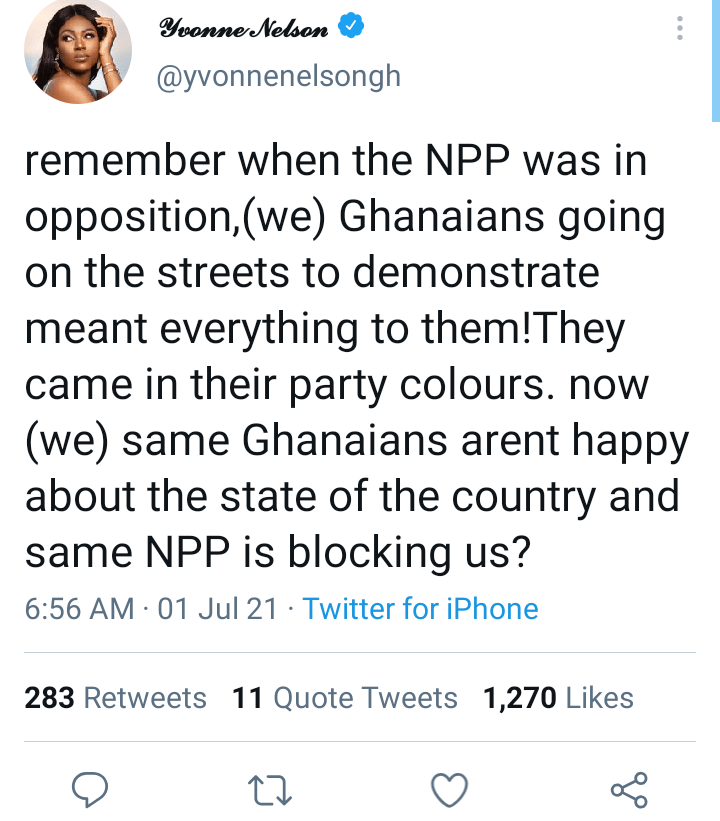Open the profile picture avatar
720x821 pixels.
click(80, 52)
